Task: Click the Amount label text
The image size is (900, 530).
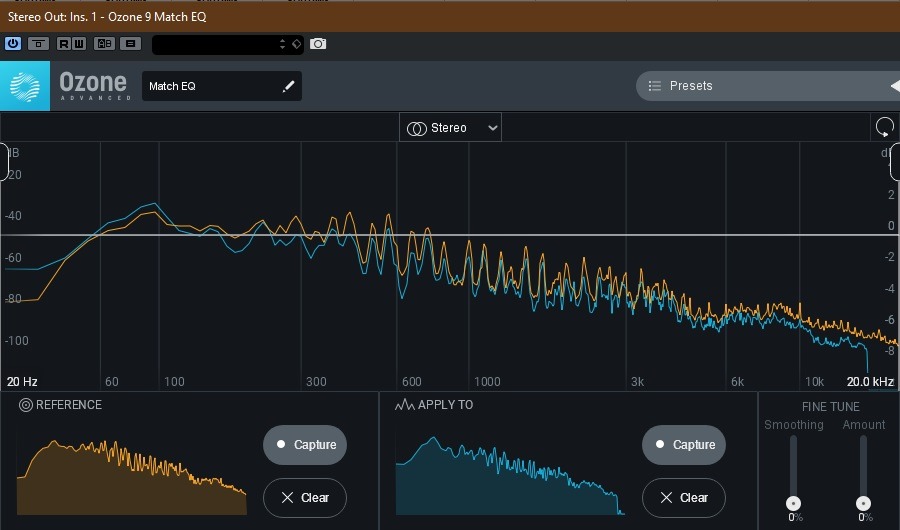Action: (x=864, y=425)
